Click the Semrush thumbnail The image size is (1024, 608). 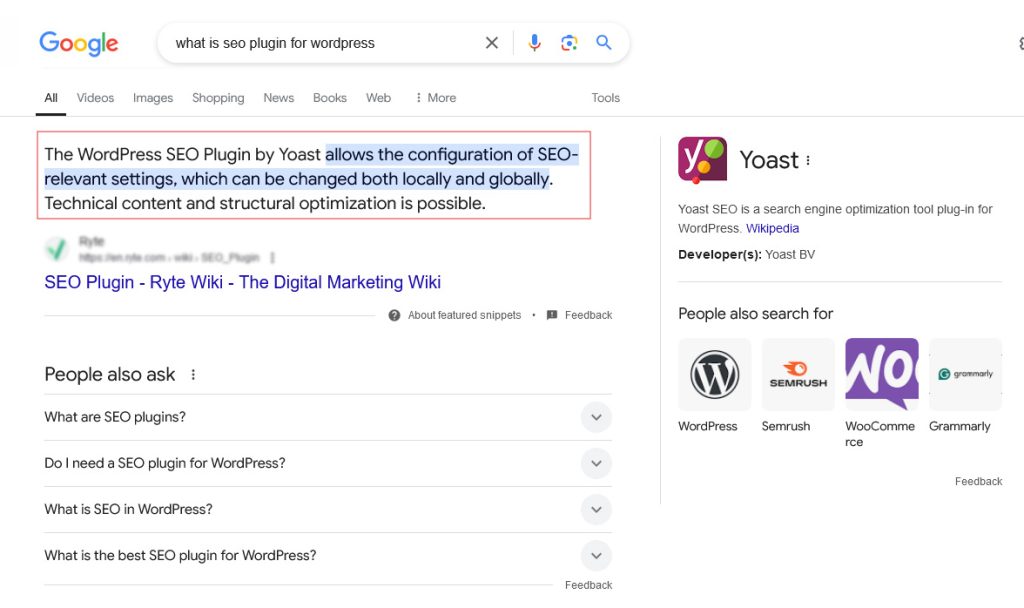coord(797,374)
